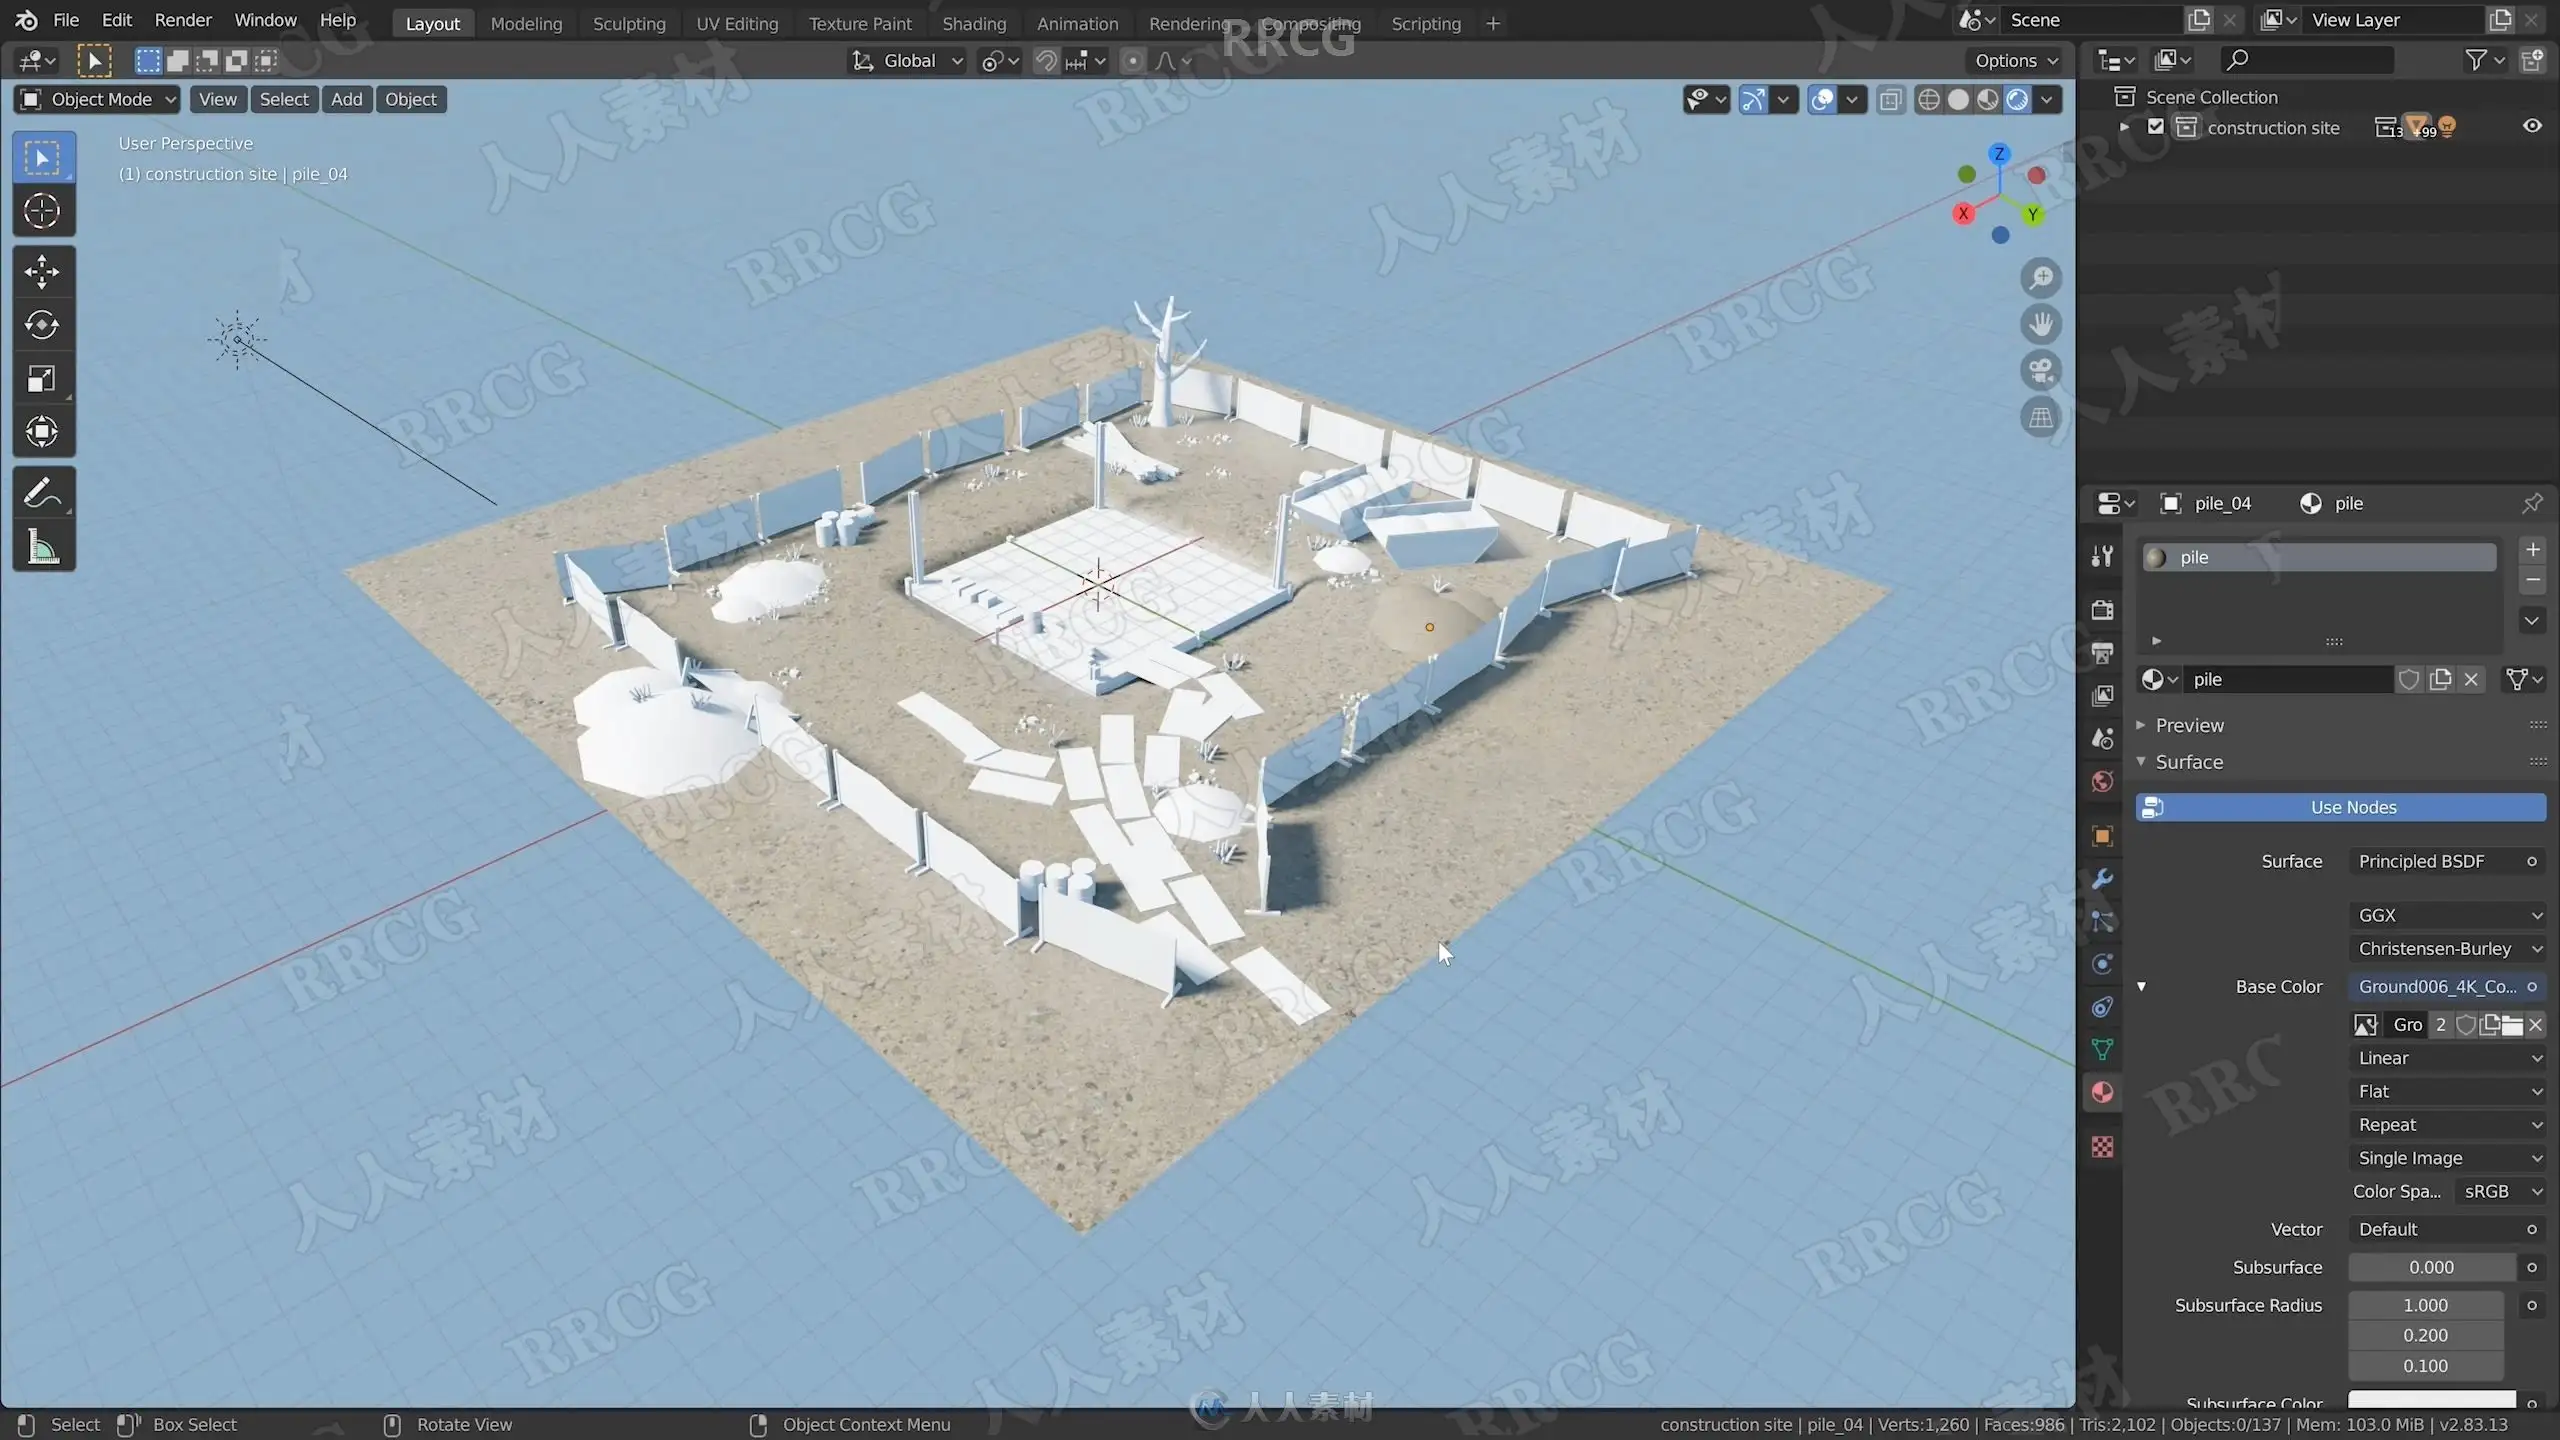
Task: Toggle camera view in viewport
Action: click(2041, 371)
